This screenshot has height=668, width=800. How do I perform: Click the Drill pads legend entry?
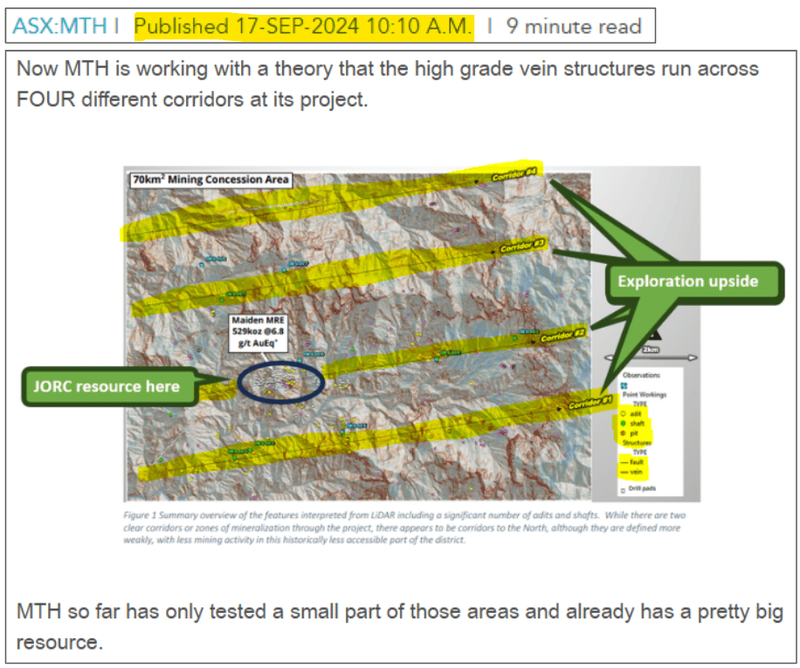[638, 489]
